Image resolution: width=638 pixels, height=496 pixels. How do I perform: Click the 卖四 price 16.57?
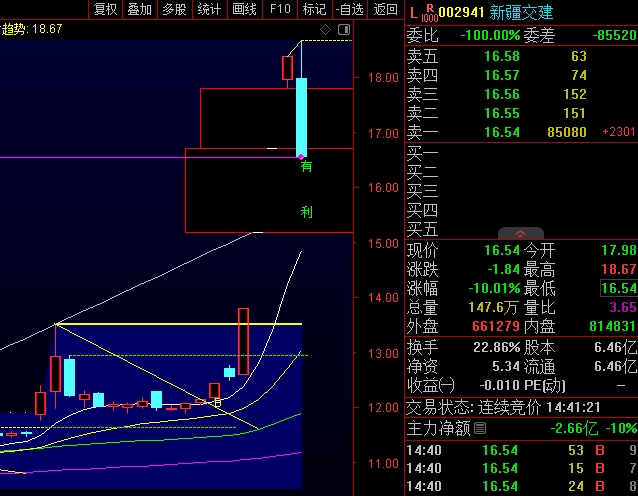[x=502, y=75]
